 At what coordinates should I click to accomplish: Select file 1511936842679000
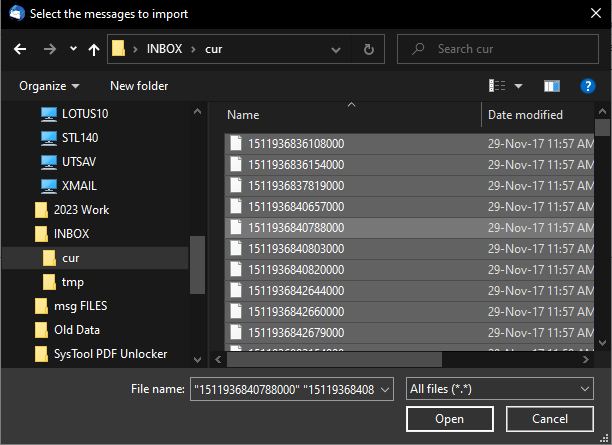point(409,333)
